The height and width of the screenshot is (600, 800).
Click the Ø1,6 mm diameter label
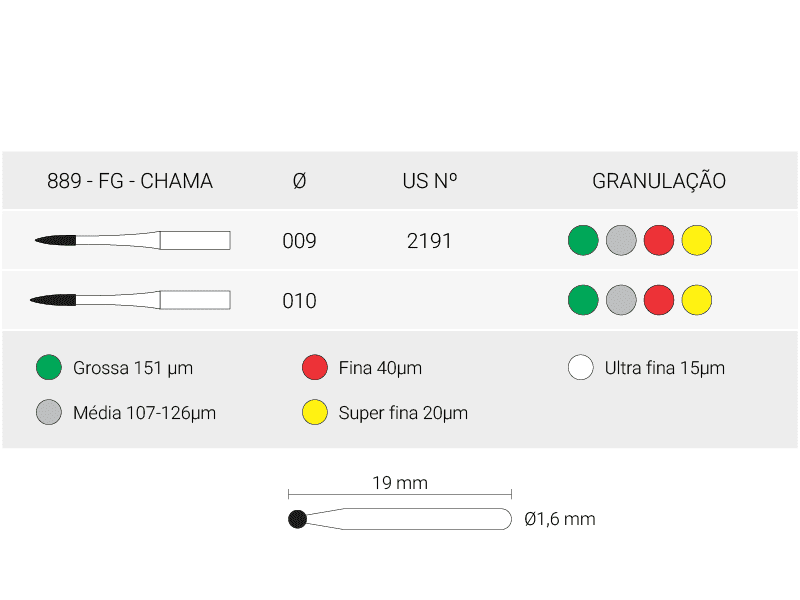click(x=560, y=519)
